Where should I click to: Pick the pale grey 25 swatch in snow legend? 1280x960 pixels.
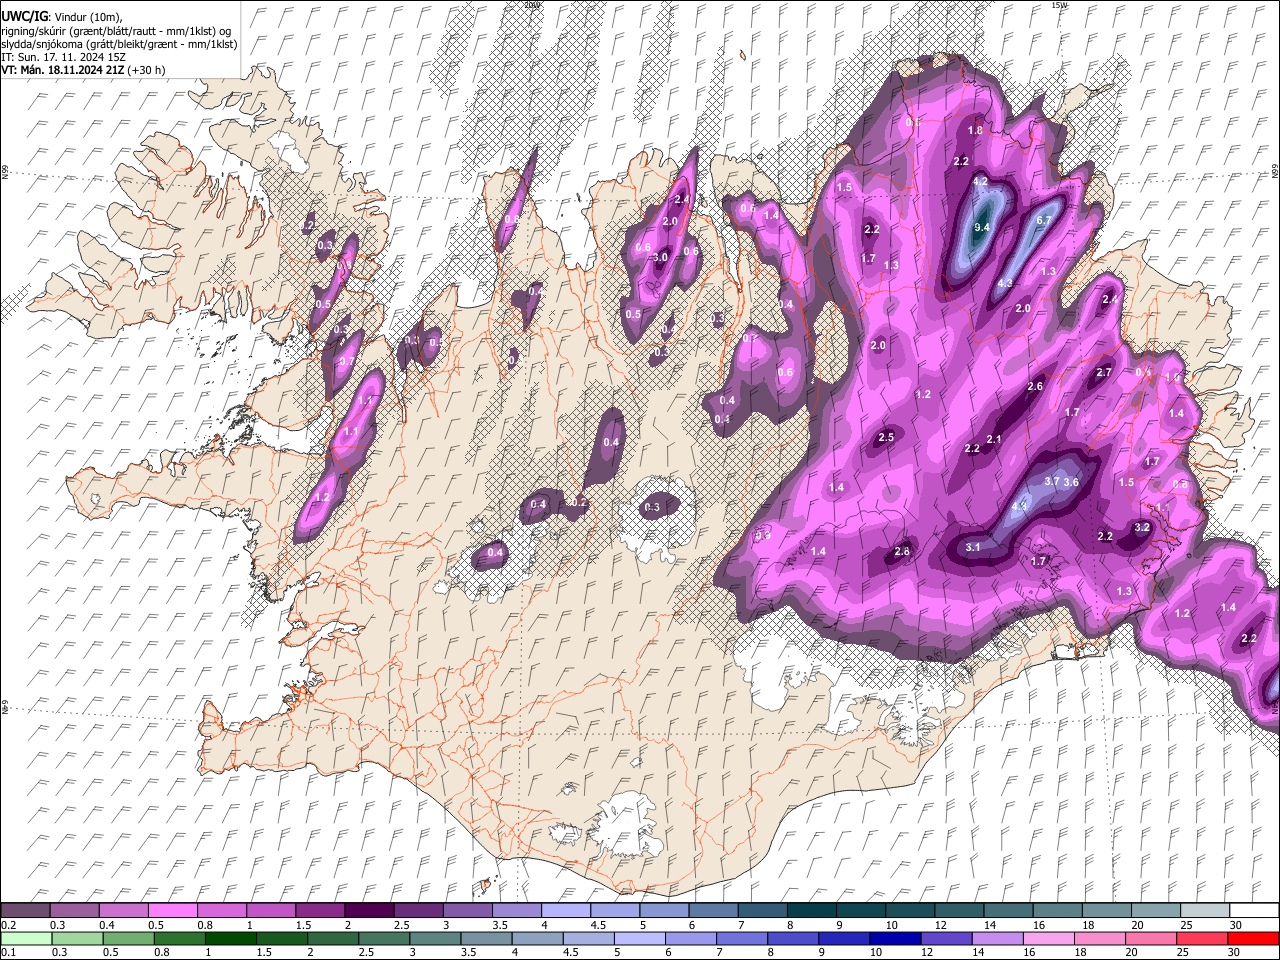pyautogui.click(x=1205, y=910)
